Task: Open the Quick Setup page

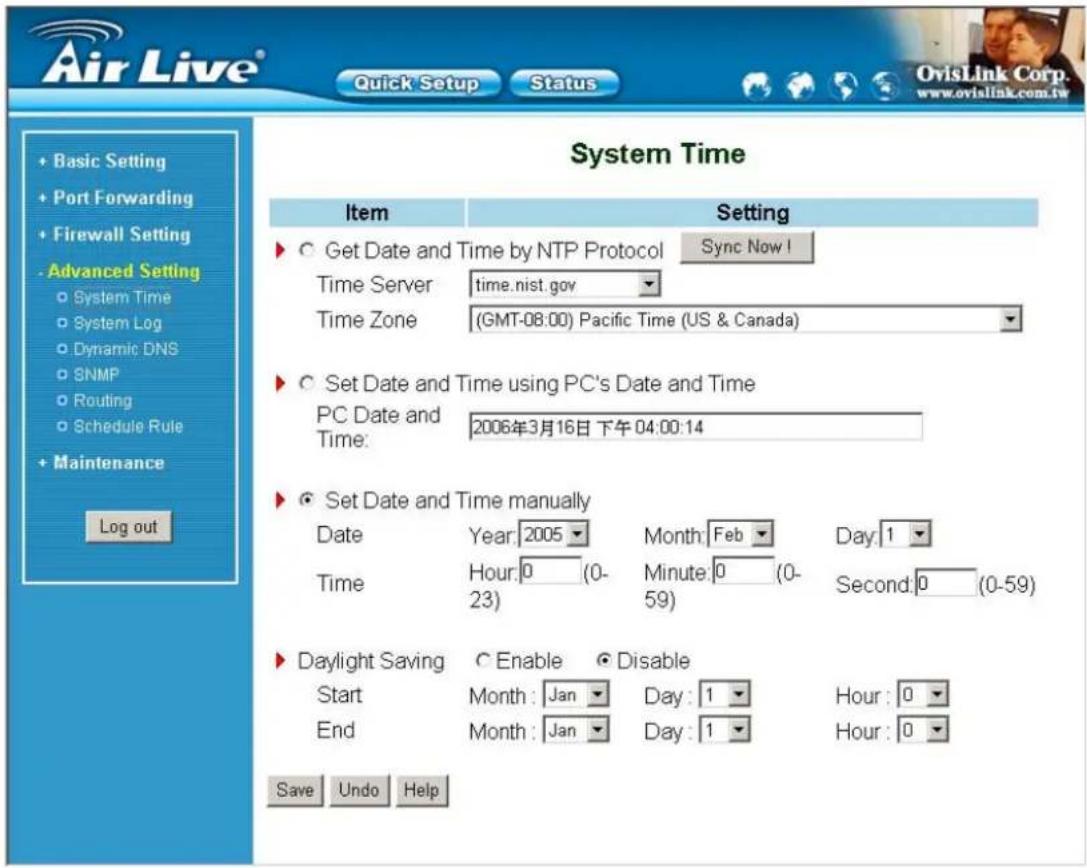Action: [417, 84]
